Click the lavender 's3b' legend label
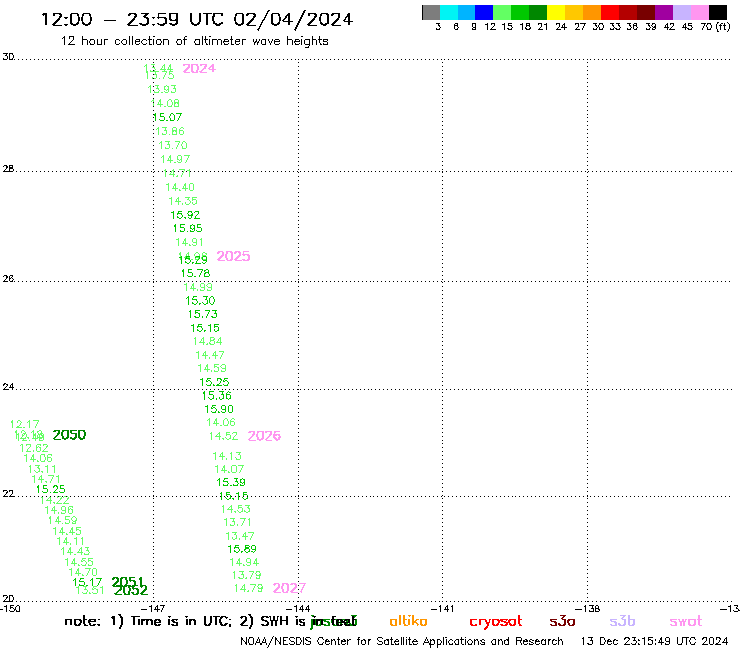This screenshot has height=650, width=740. coord(622,621)
